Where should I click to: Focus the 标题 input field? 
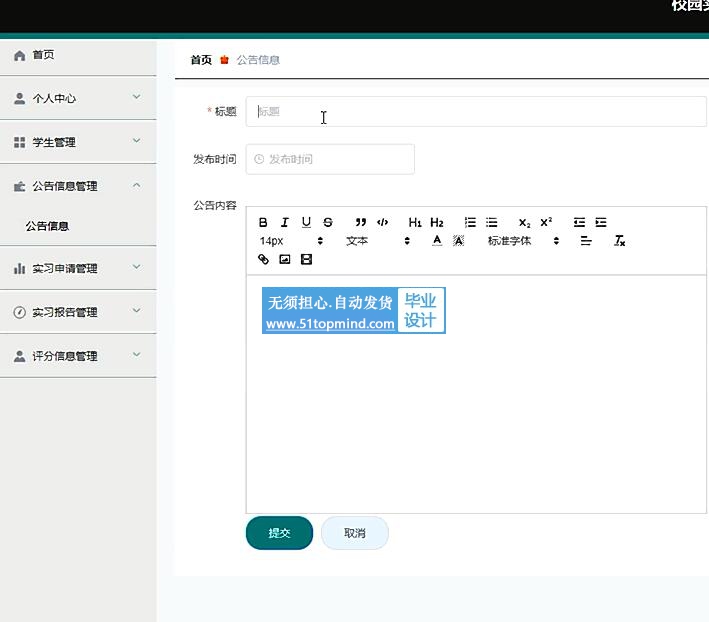(476, 111)
